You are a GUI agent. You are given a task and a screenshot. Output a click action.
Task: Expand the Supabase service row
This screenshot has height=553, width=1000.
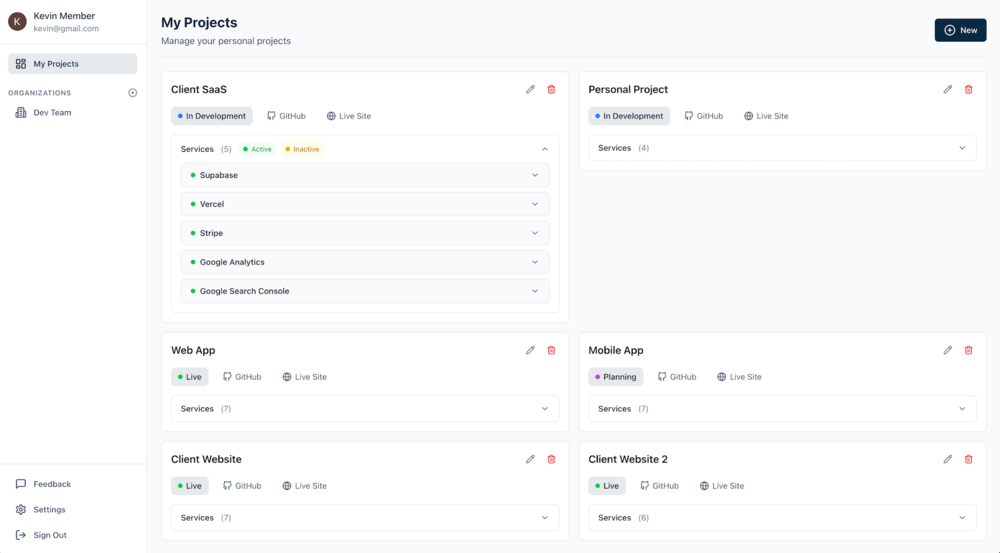pyautogui.click(x=535, y=176)
